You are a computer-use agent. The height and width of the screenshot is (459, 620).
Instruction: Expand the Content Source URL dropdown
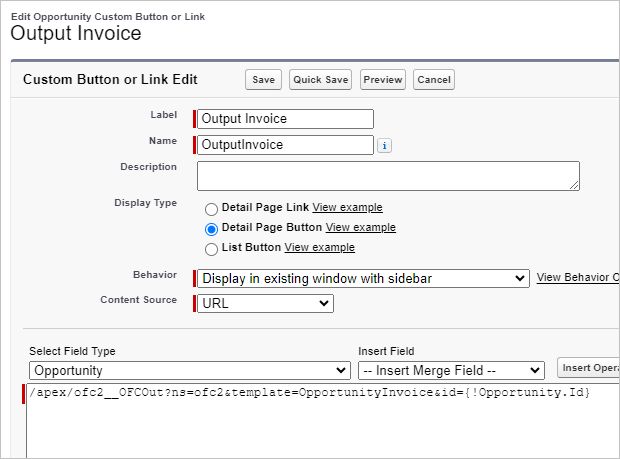click(x=265, y=303)
